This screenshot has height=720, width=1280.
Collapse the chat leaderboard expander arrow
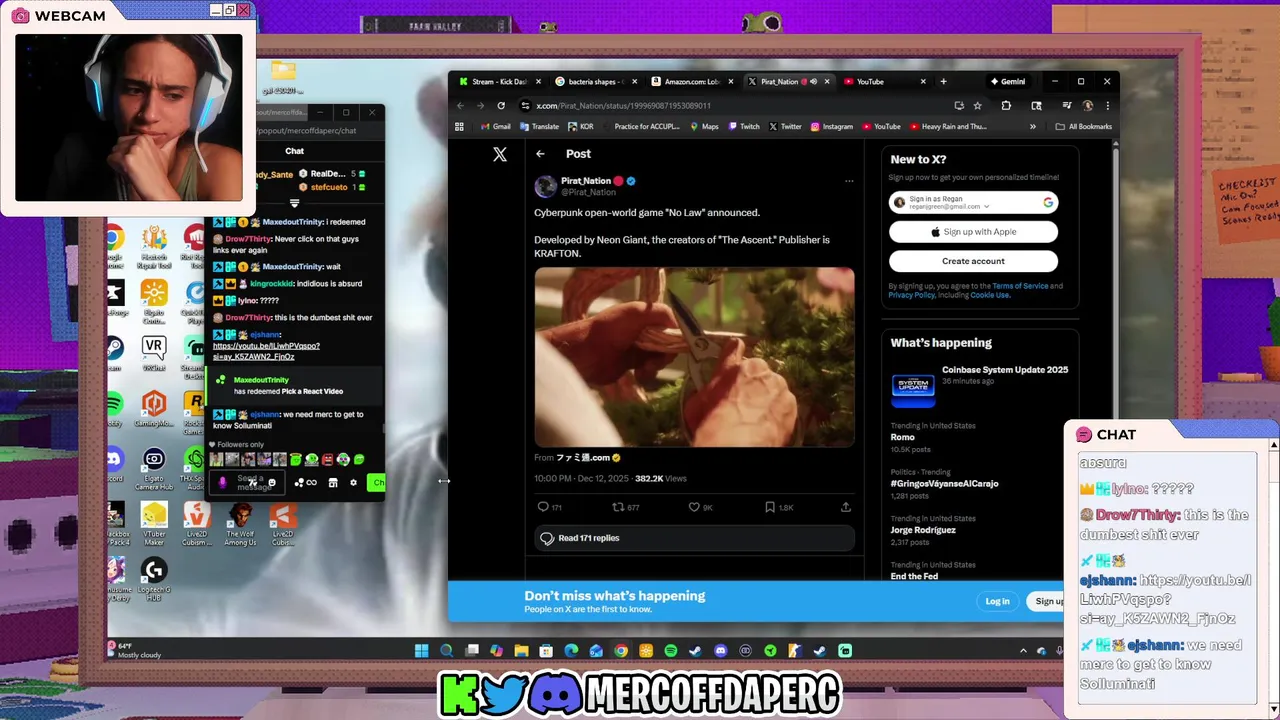click(294, 203)
